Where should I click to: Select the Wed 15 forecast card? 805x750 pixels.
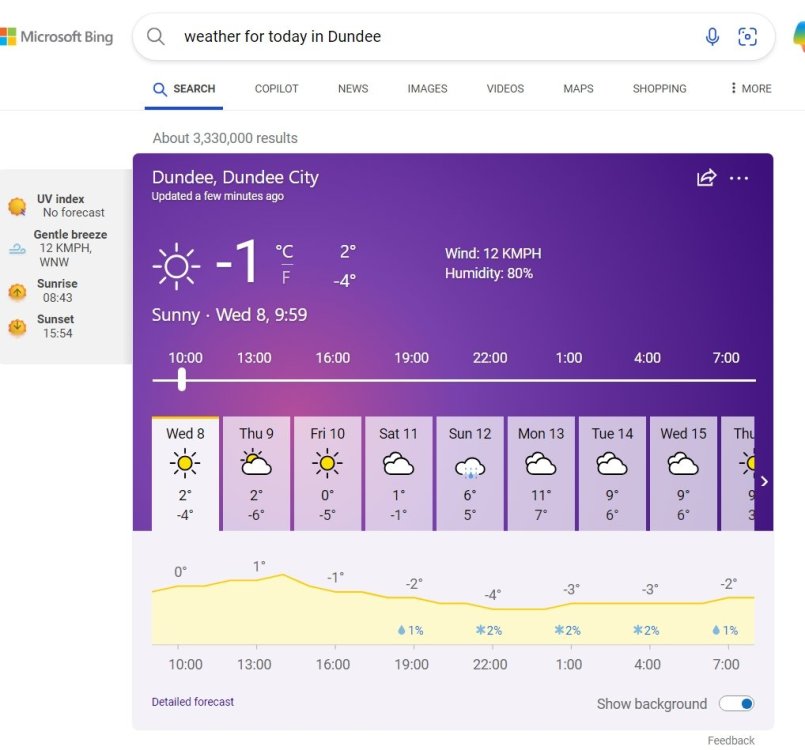(683, 473)
